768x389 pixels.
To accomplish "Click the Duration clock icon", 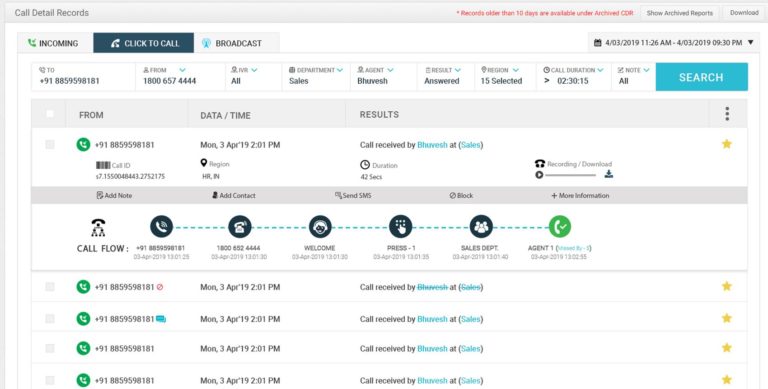I will pyautogui.click(x=365, y=165).
